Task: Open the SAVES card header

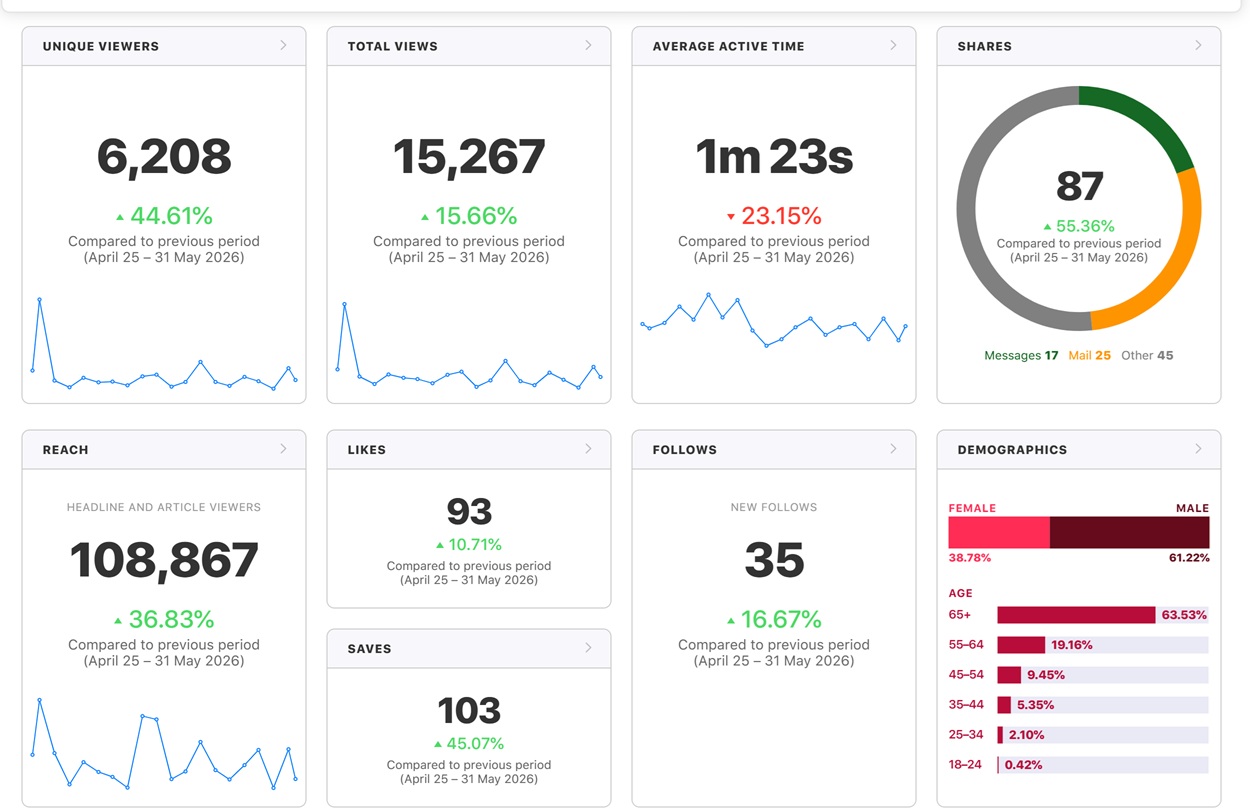Action: pos(469,649)
